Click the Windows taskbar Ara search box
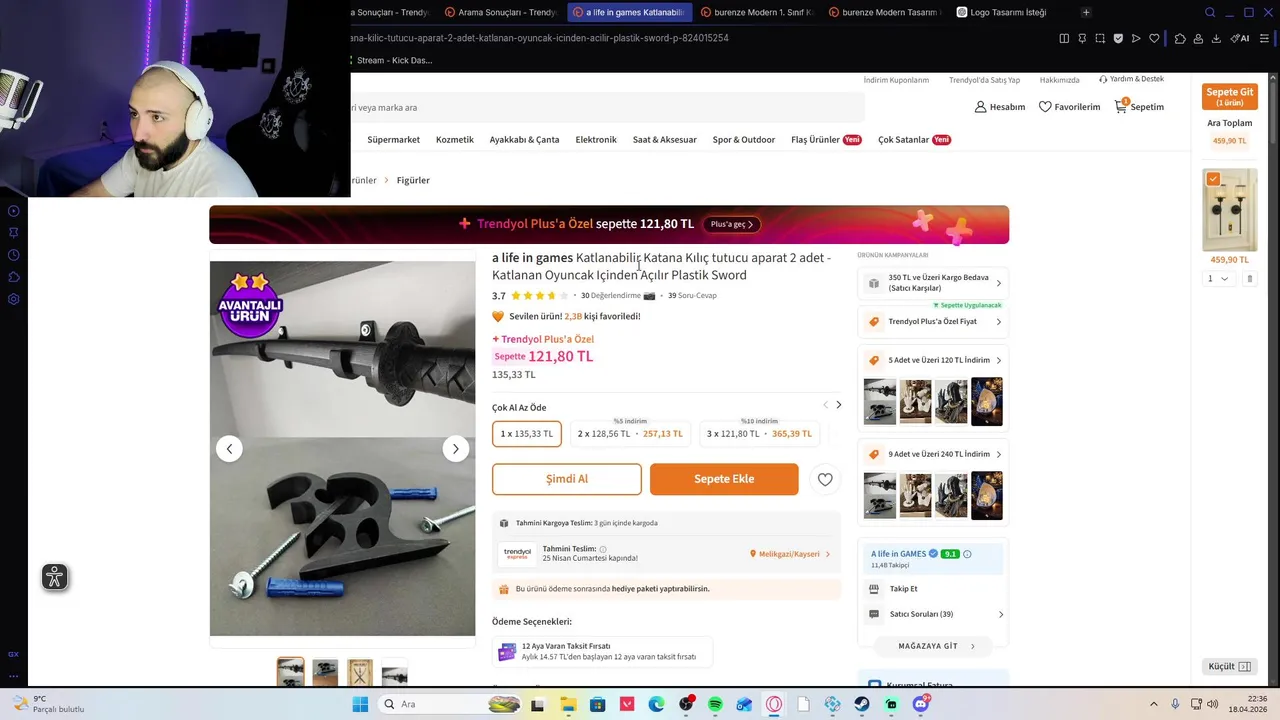Viewport: 1280px width, 720px height. click(451, 704)
